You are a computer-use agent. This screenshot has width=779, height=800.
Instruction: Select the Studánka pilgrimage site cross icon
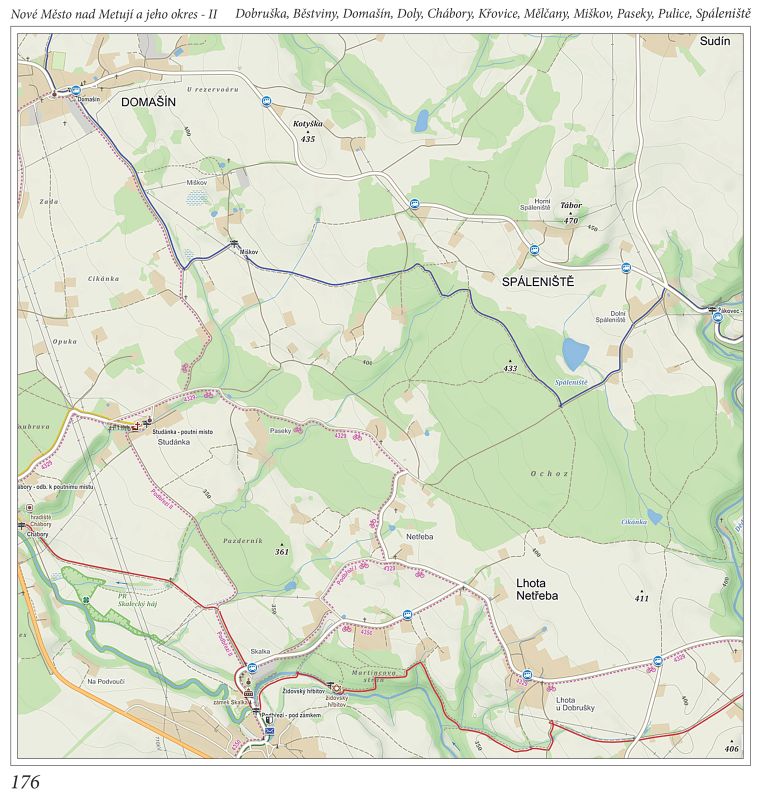[136, 427]
